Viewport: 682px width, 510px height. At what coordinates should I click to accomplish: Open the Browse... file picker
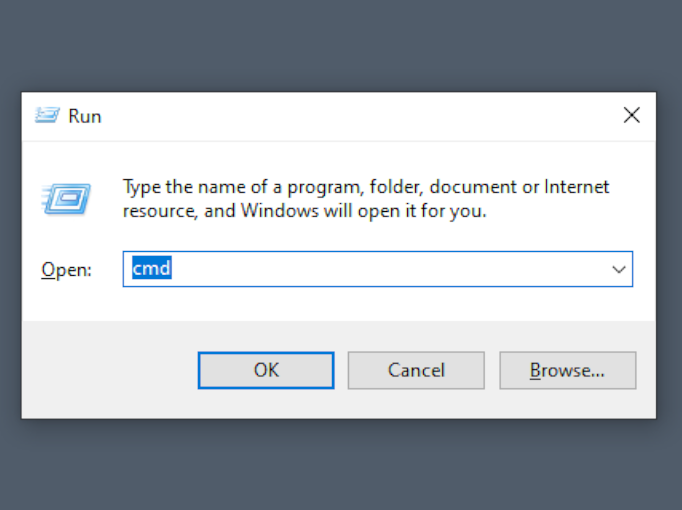click(567, 370)
